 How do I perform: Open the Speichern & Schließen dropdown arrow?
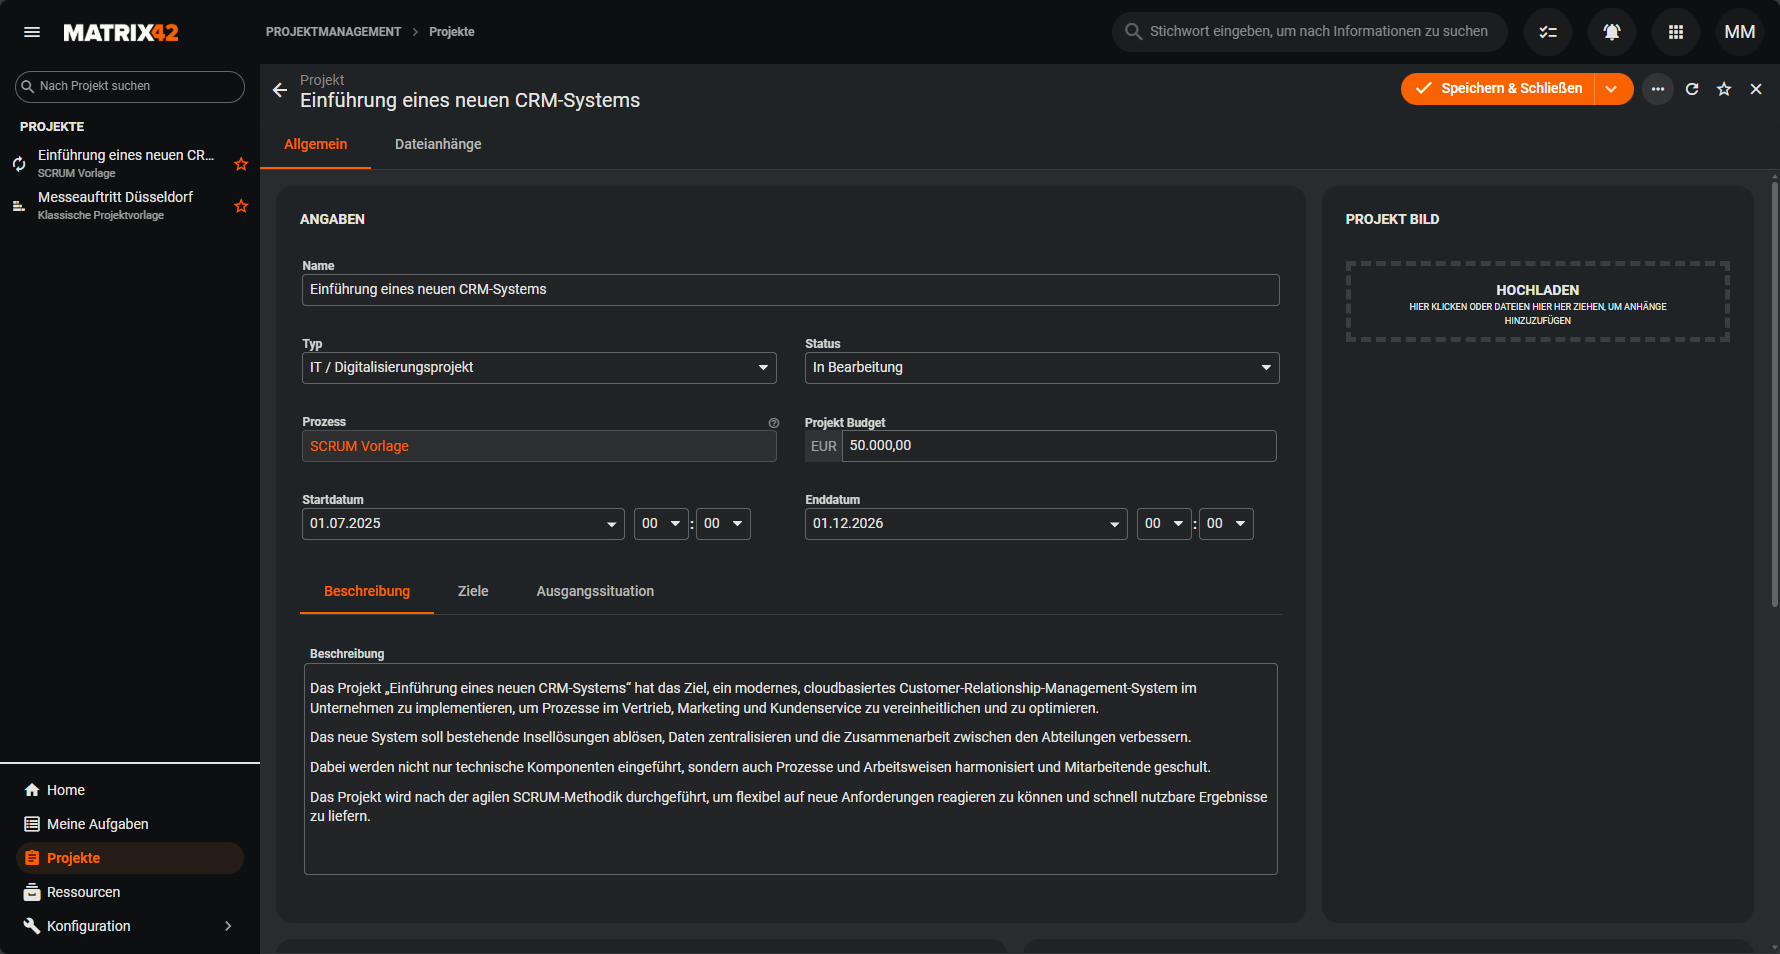click(x=1612, y=89)
